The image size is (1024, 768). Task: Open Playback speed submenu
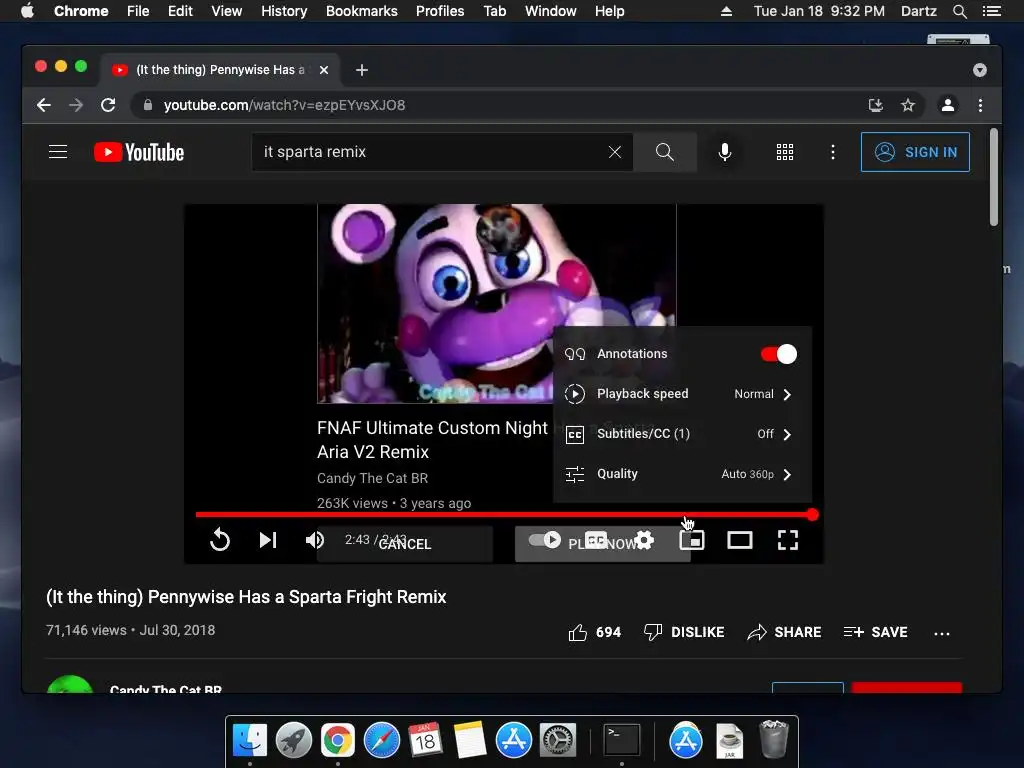tap(682, 394)
